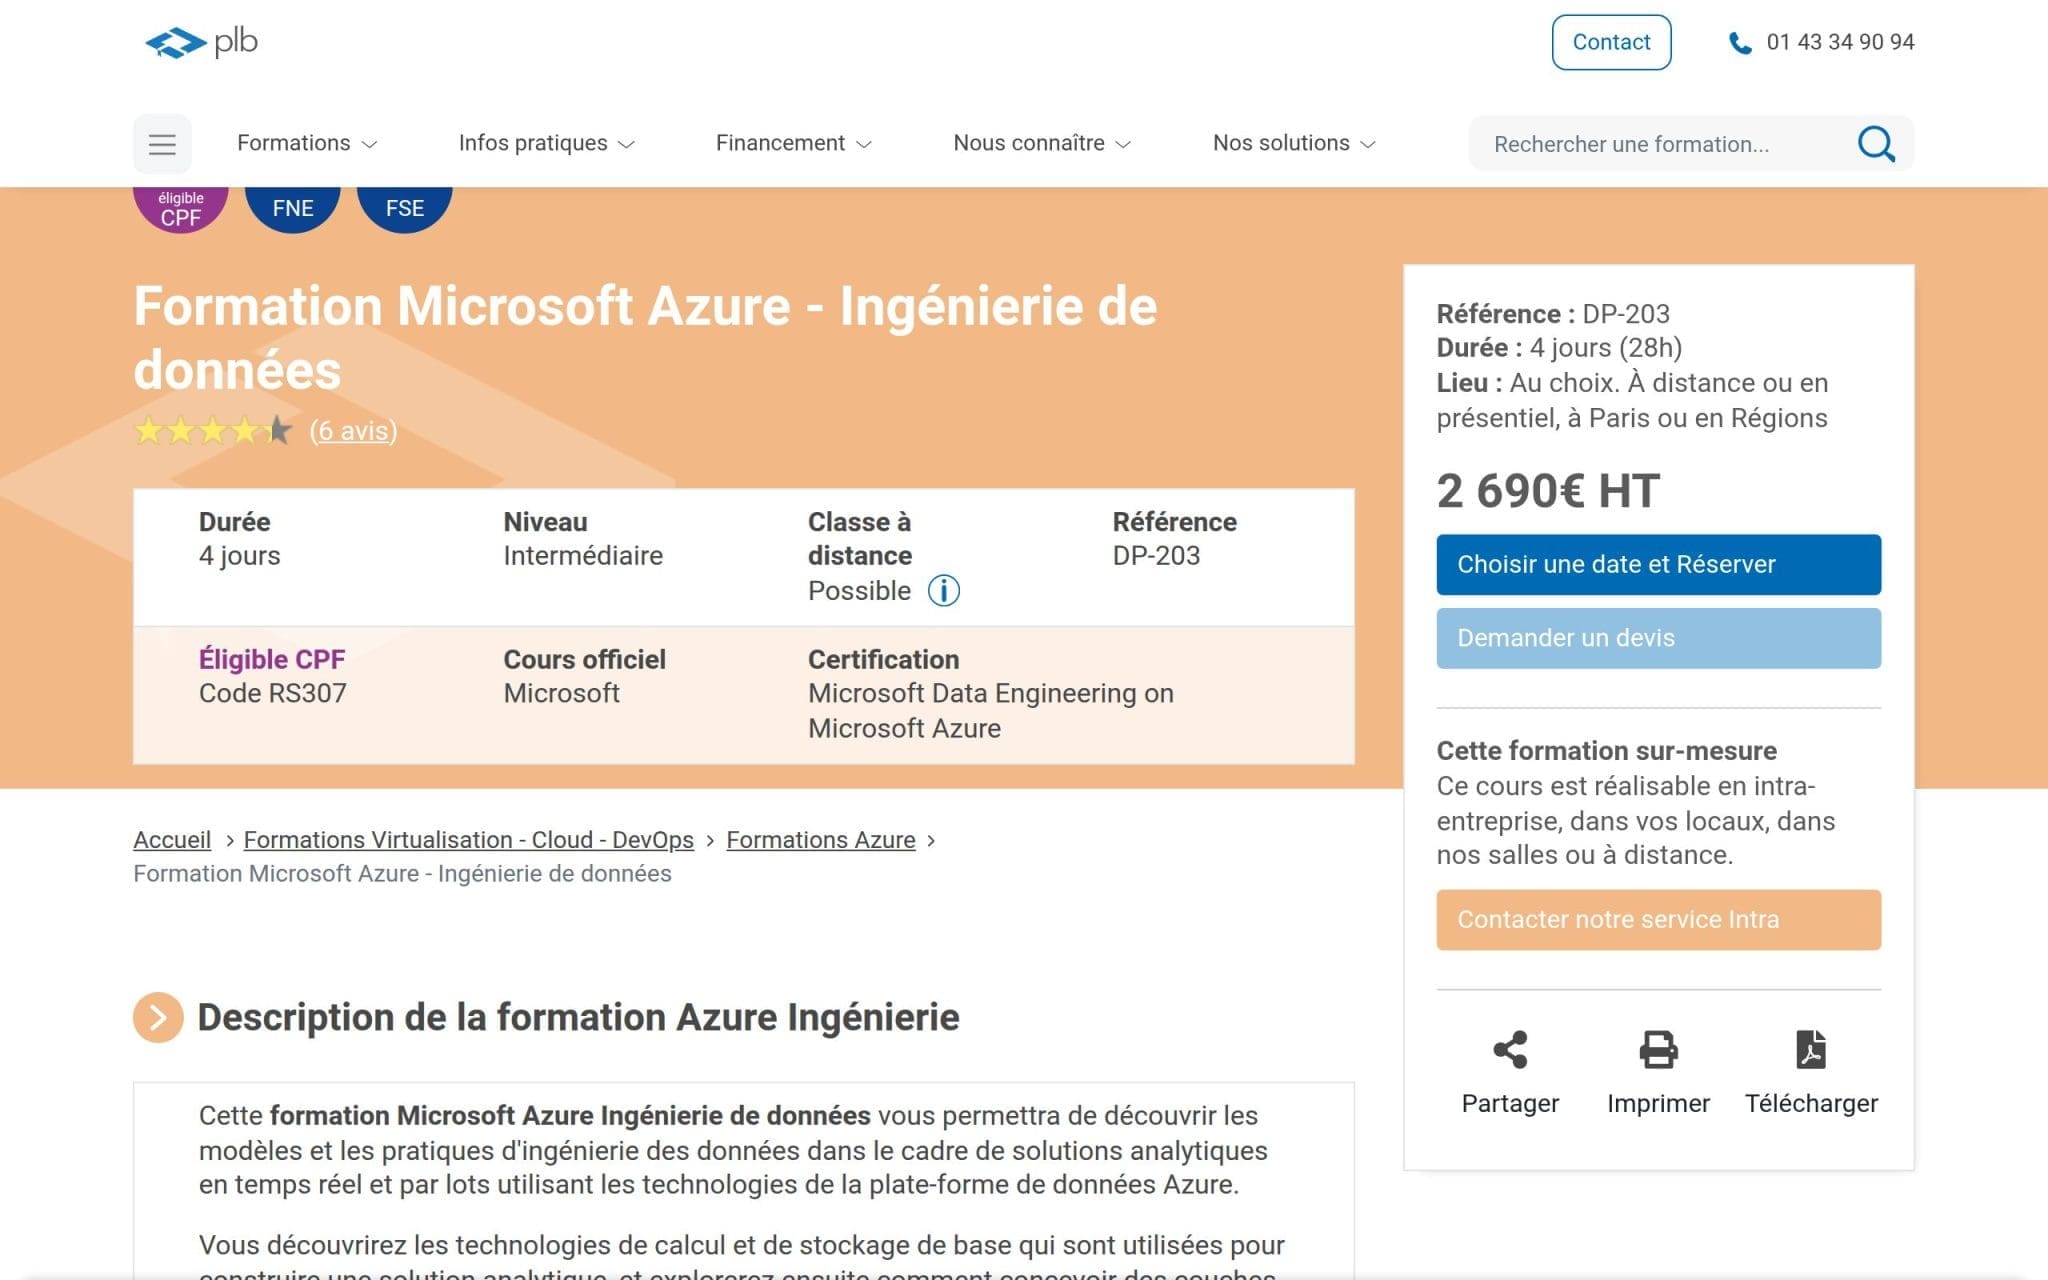Viewport: 2048px width, 1280px height.
Task: Select the FSE badge
Action: (x=405, y=208)
